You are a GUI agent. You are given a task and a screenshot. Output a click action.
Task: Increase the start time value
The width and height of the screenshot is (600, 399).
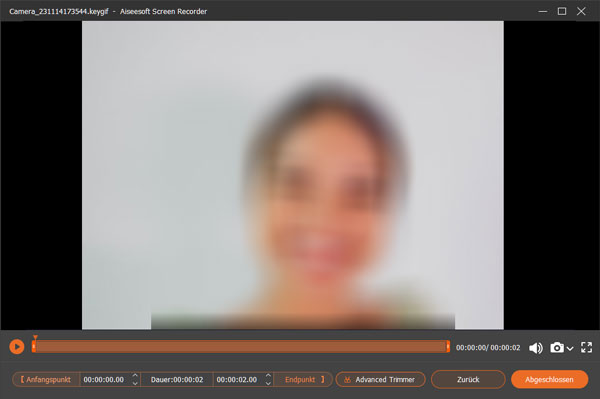coord(135,376)
